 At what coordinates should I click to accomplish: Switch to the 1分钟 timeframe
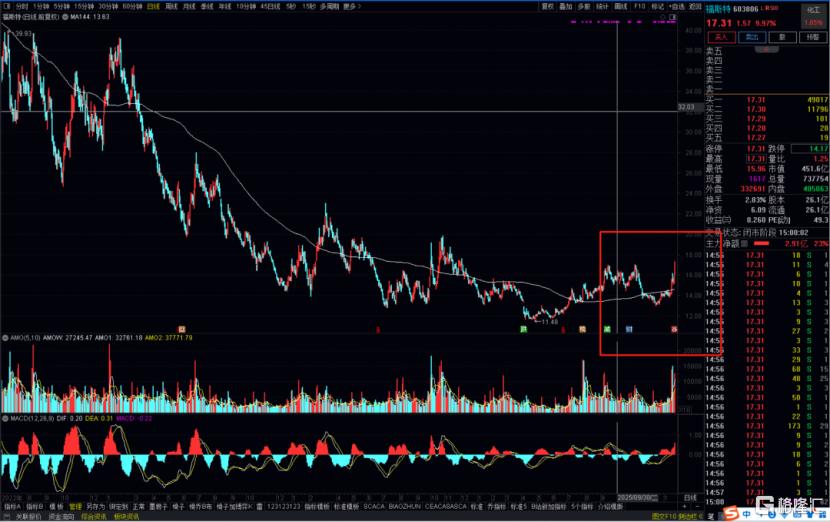(41, 6)
